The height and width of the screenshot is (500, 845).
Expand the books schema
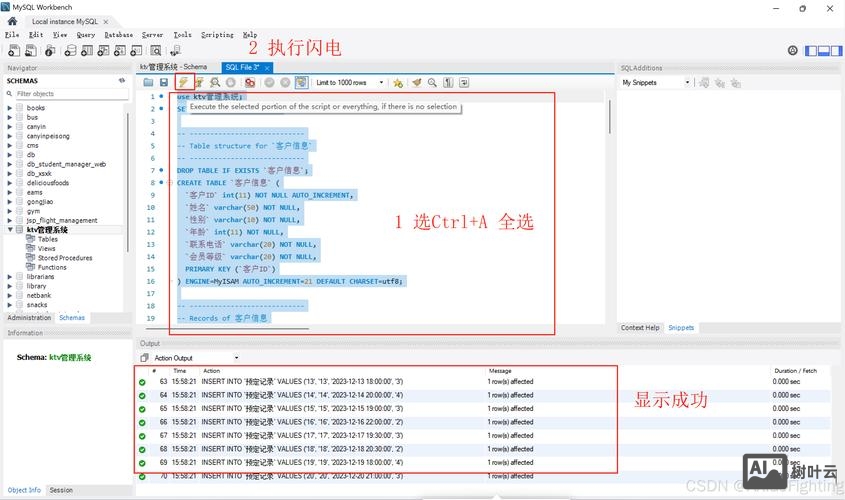tap(9, 108)
